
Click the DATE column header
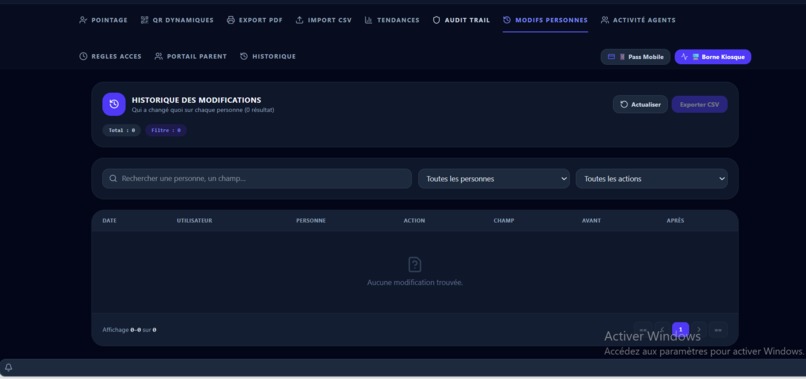(x=109, y=221)
